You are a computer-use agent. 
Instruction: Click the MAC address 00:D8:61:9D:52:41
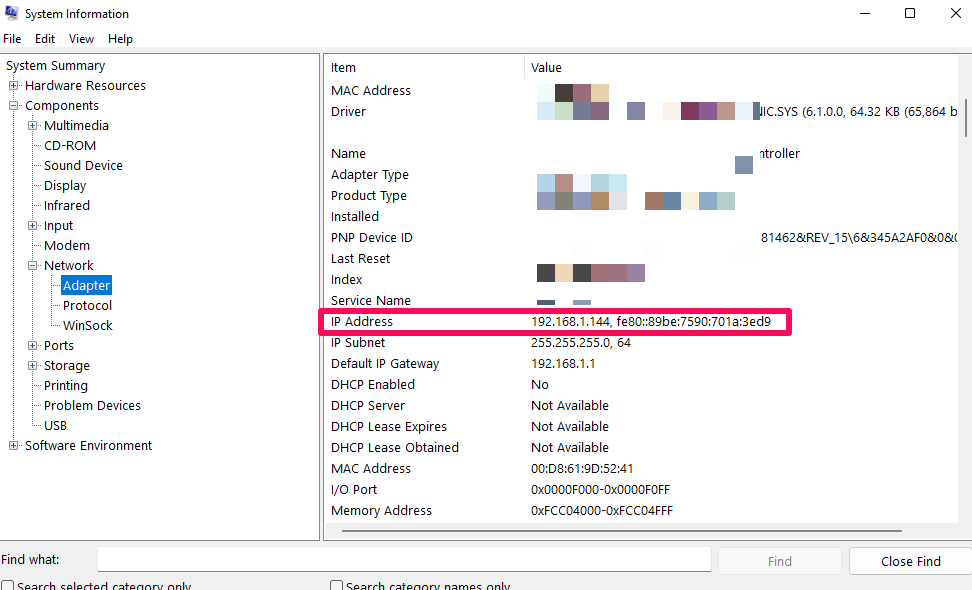pyautogui.click(x=582, y=469)
